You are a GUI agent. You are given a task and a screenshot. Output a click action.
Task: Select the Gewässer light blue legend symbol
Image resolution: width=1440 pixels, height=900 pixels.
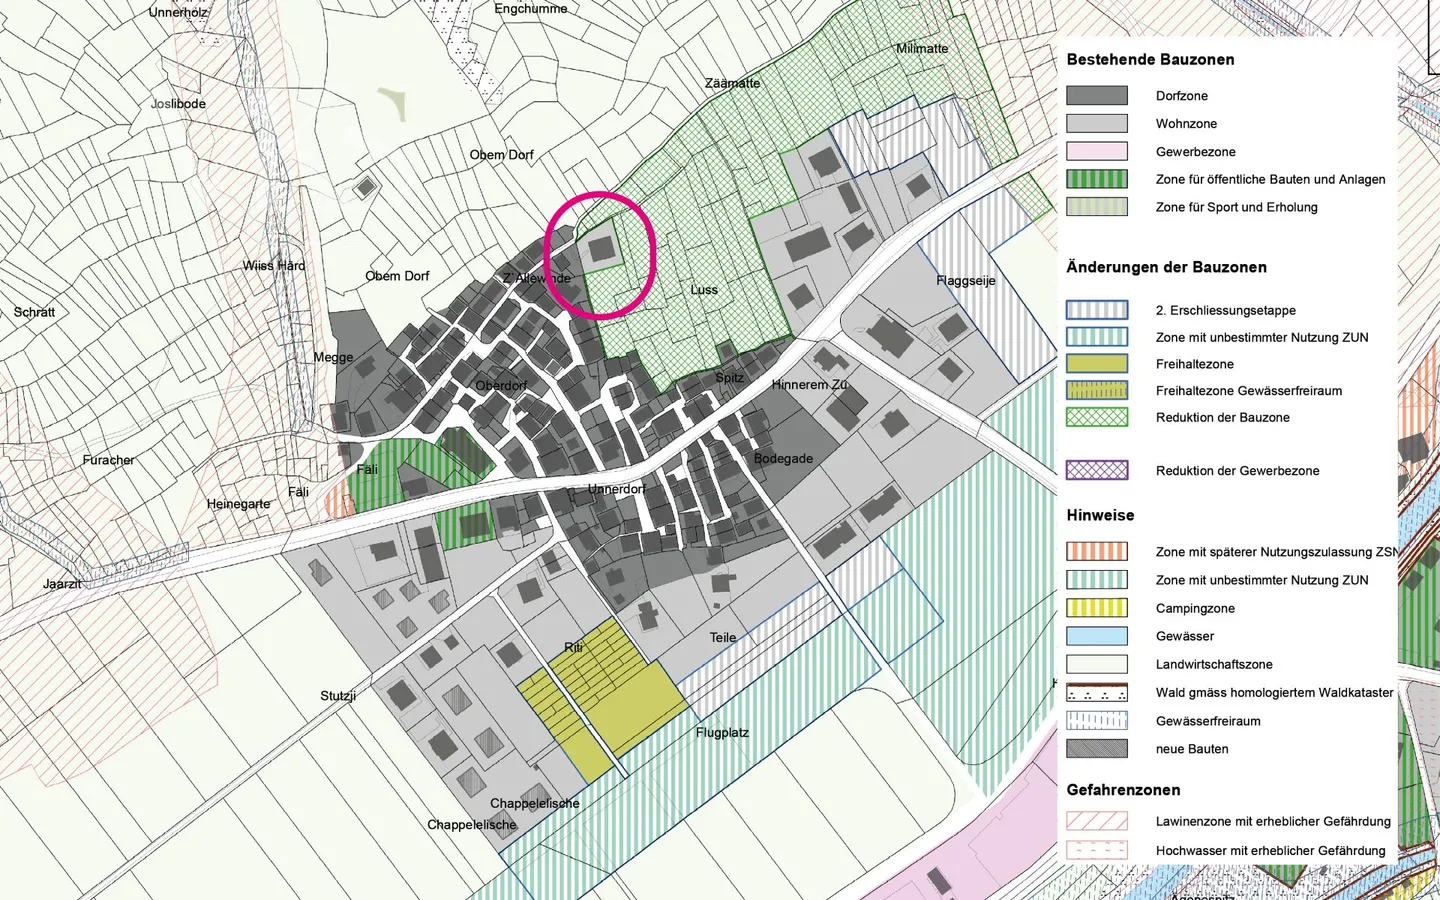pyautogui.click(x=1096, y=636)
